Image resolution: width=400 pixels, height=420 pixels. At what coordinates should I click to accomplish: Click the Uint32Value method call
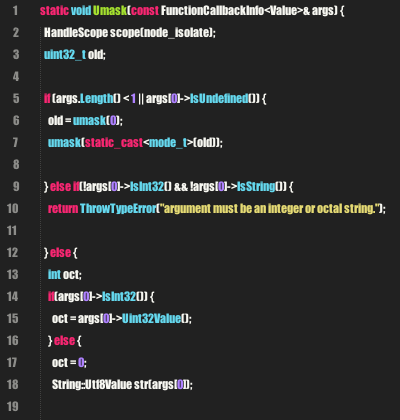point(152,319)
